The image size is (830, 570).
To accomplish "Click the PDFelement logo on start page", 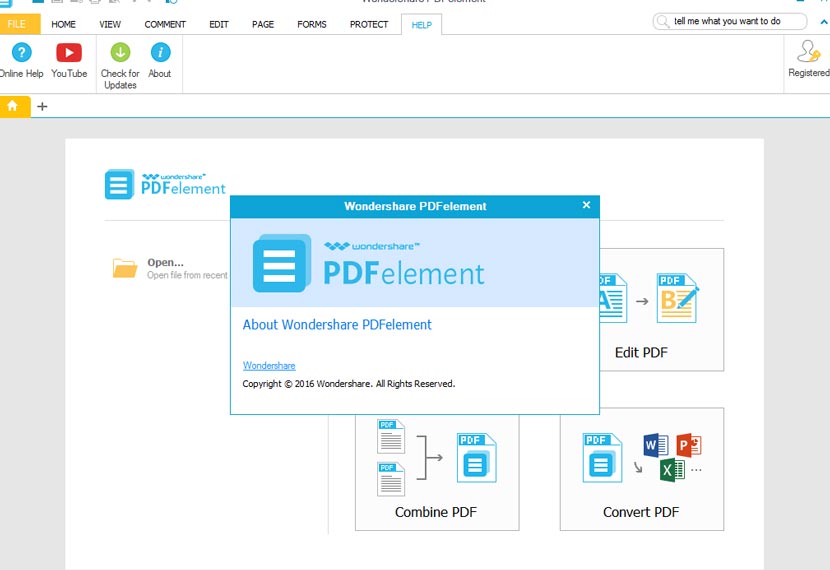I will point(165,184).
